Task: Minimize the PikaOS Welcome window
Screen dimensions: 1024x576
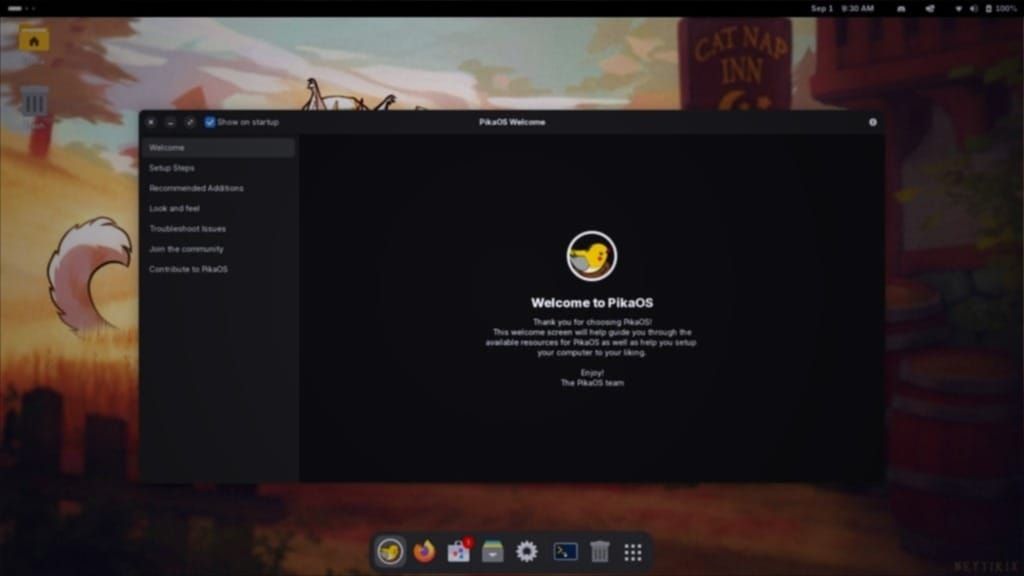Action: click(x=170, y=122)
